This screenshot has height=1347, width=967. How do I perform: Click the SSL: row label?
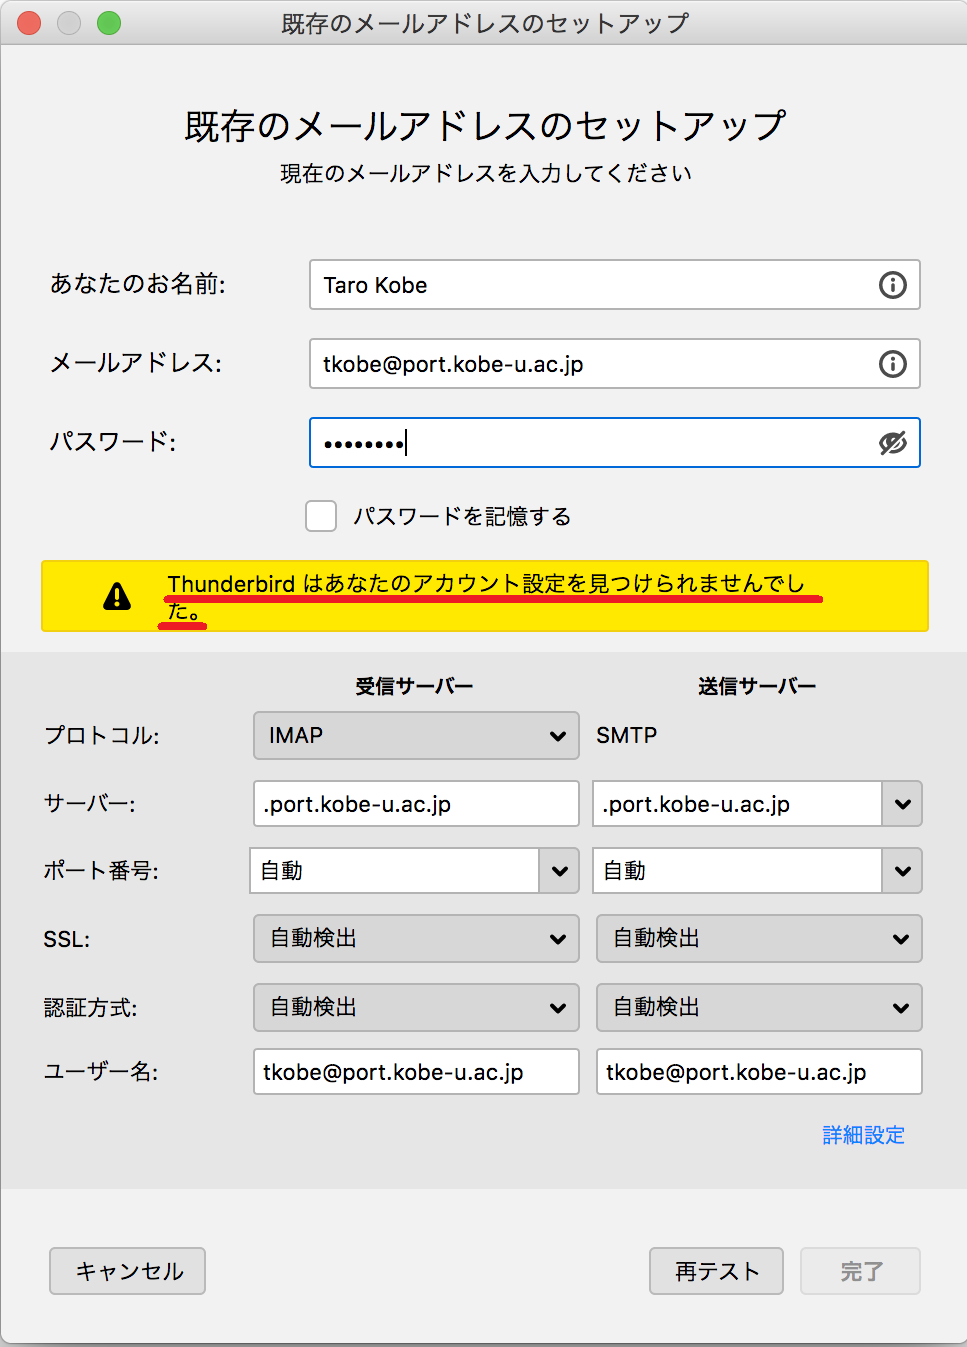tap(67, 940)
